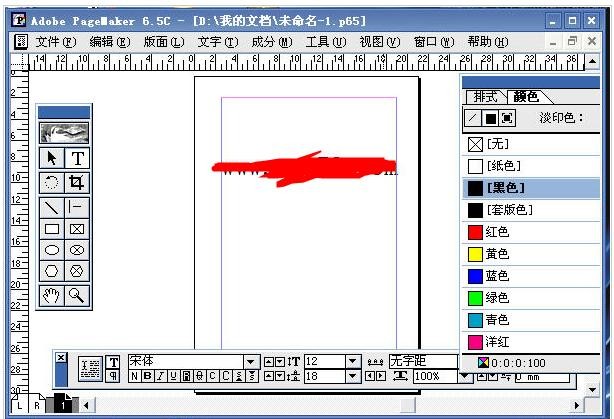
Task: Select the Polygon Frame tool
Action: (x=77, y=271)
